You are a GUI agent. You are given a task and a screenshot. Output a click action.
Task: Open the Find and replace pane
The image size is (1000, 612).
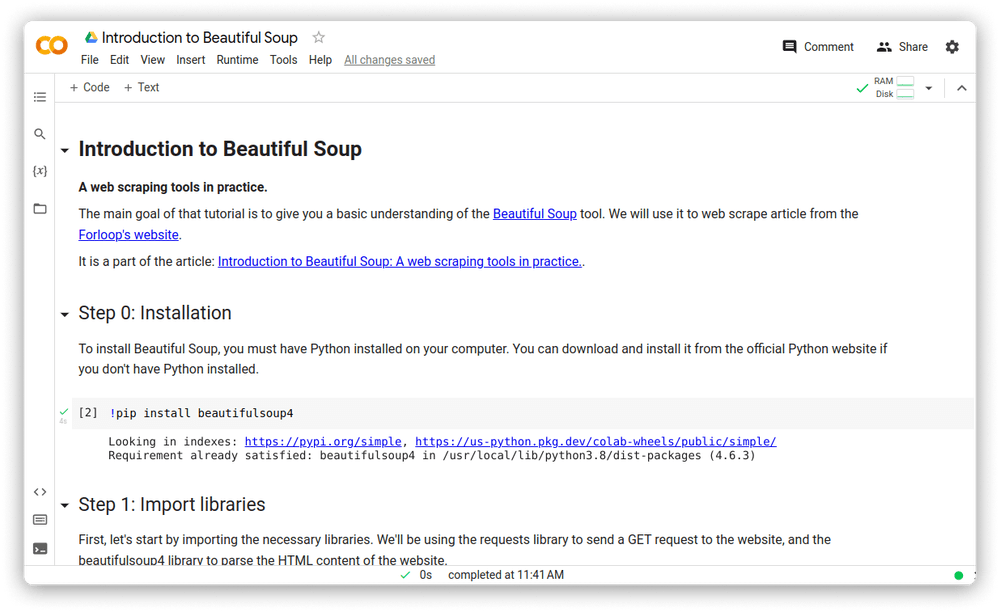(40, 133)
